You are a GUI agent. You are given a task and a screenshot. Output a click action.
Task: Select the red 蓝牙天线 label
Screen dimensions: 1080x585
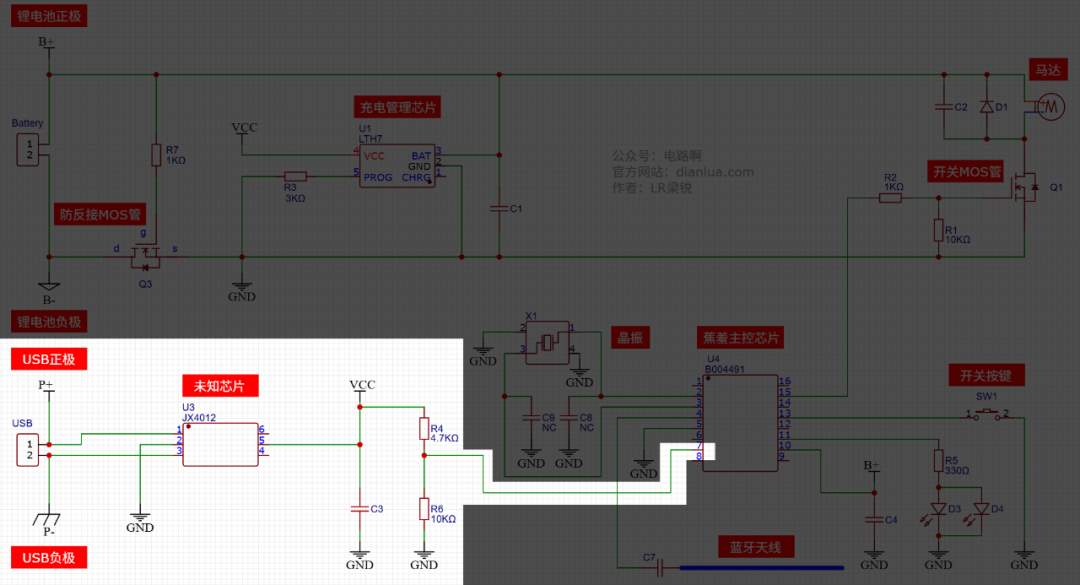[756, 547]
